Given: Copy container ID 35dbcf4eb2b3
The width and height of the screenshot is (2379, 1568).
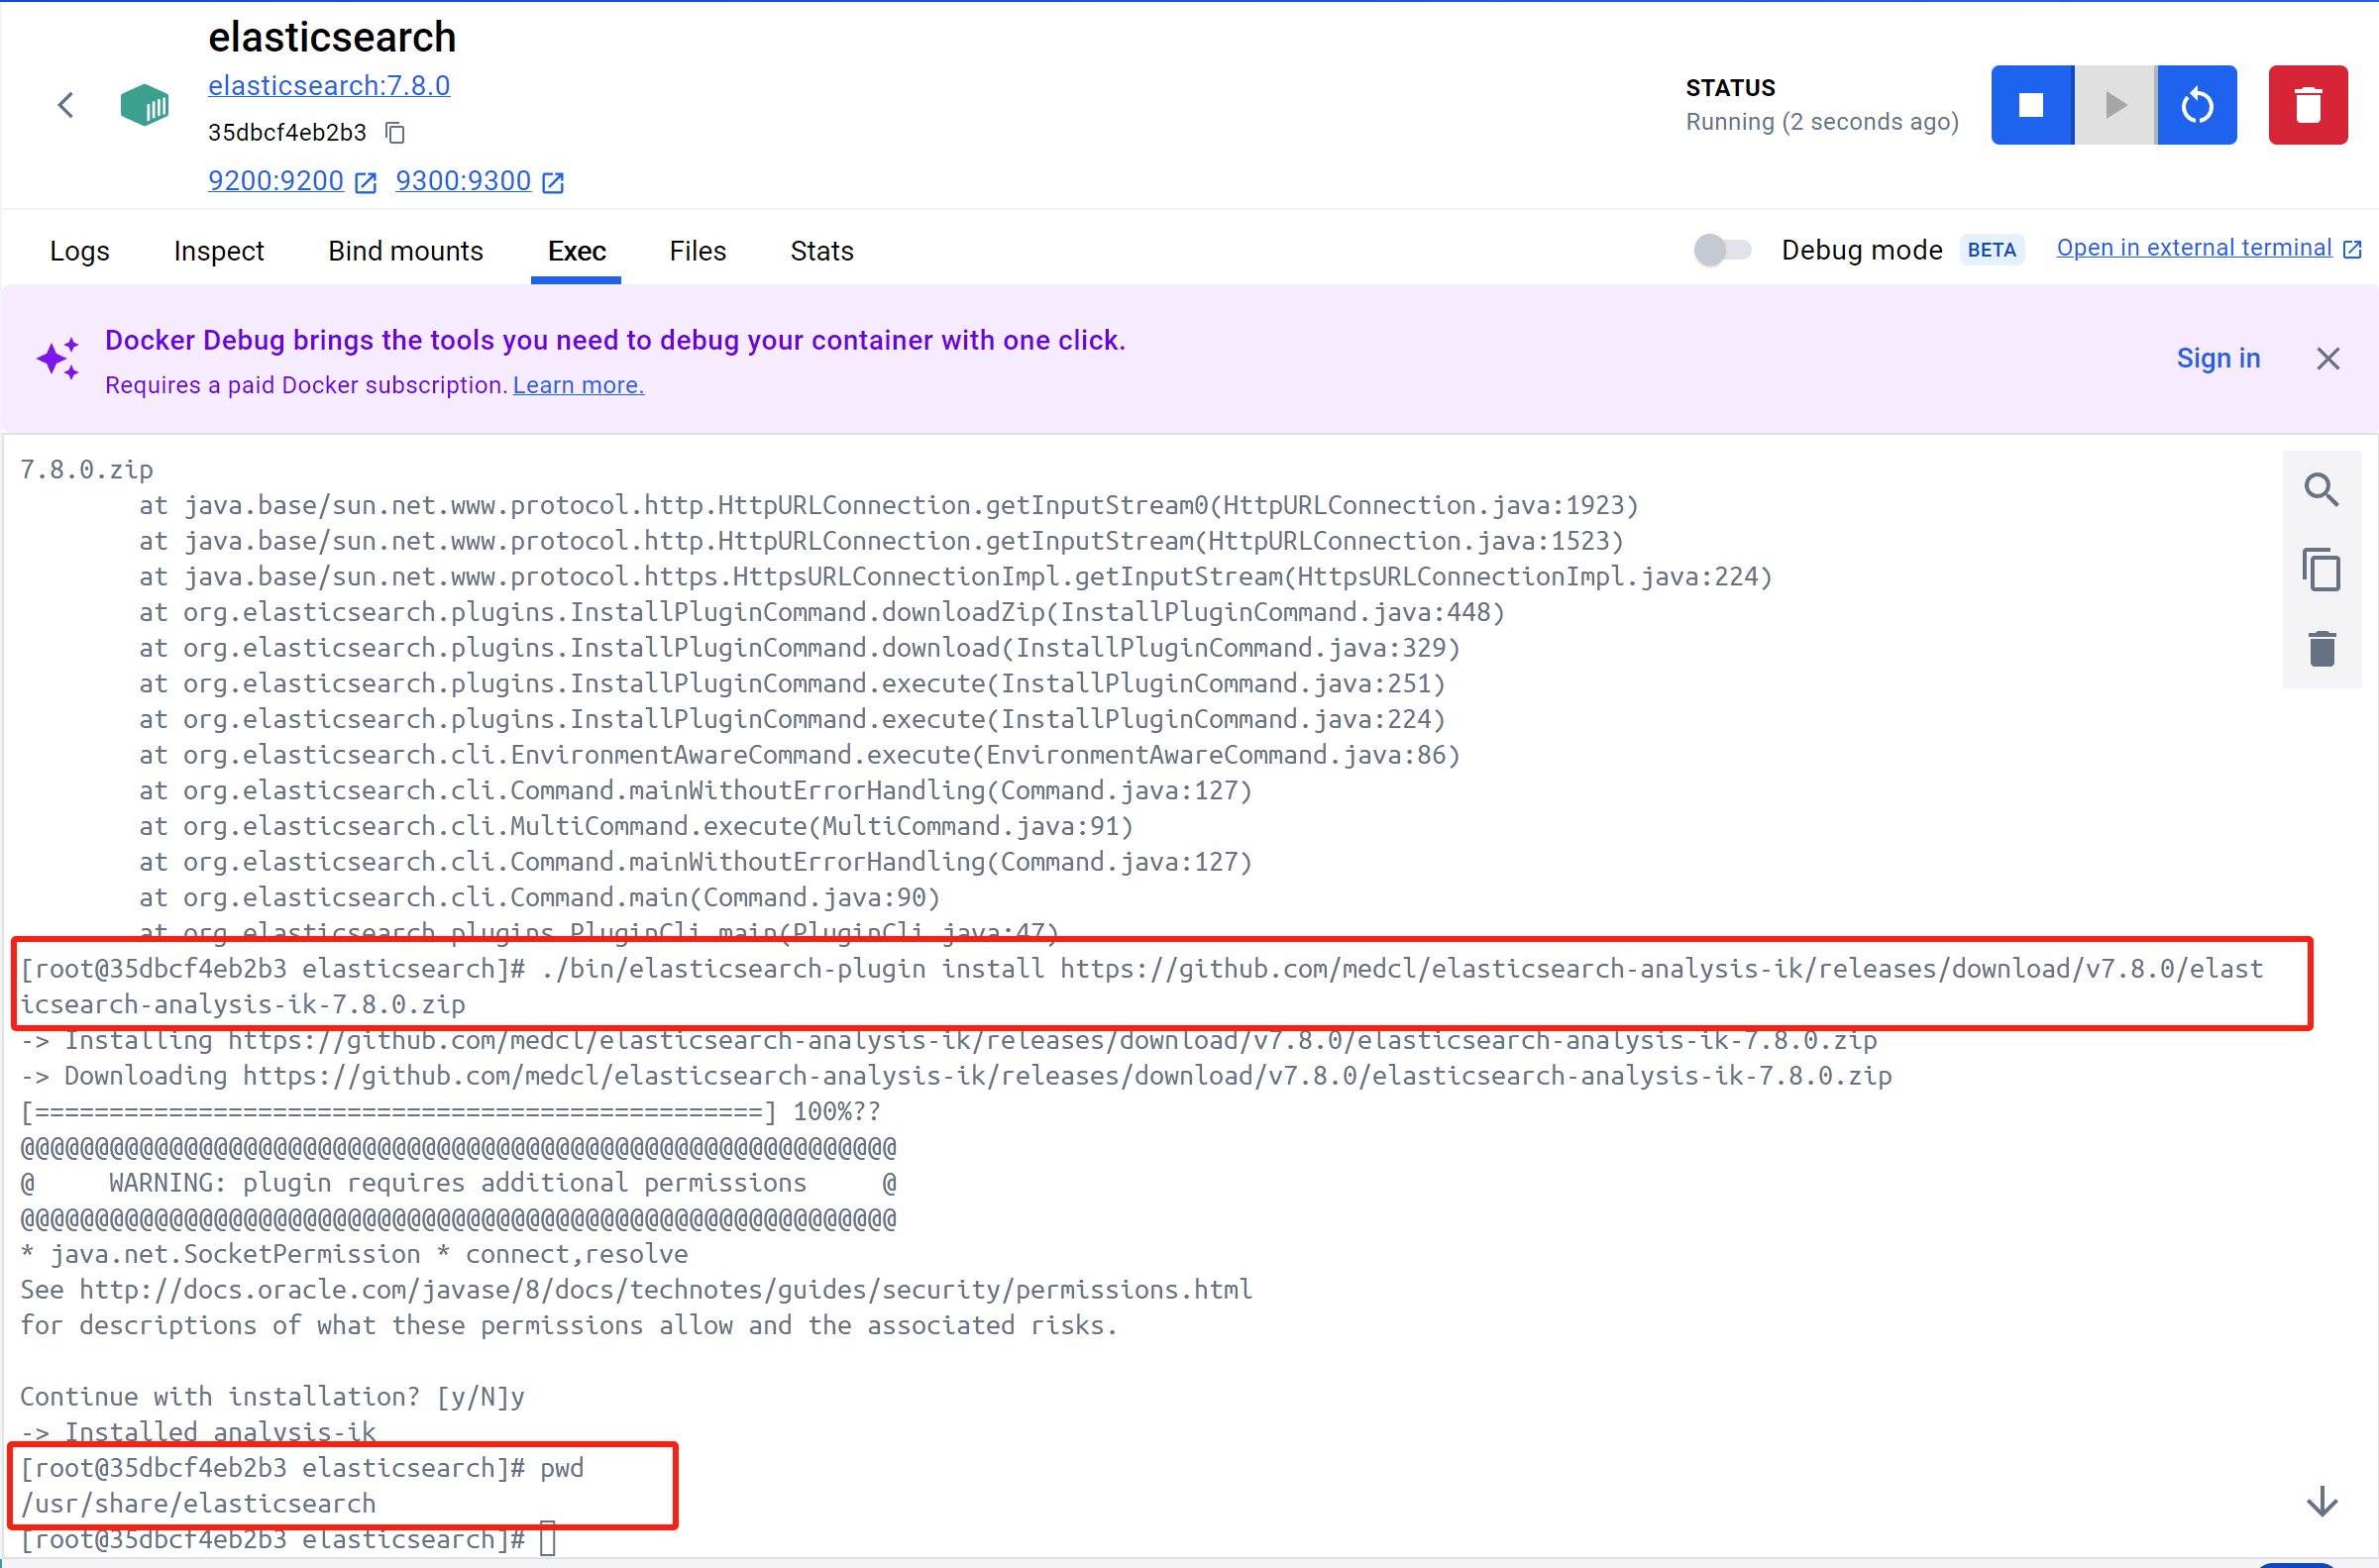Looking at the screenshot, I should point(396,132).
